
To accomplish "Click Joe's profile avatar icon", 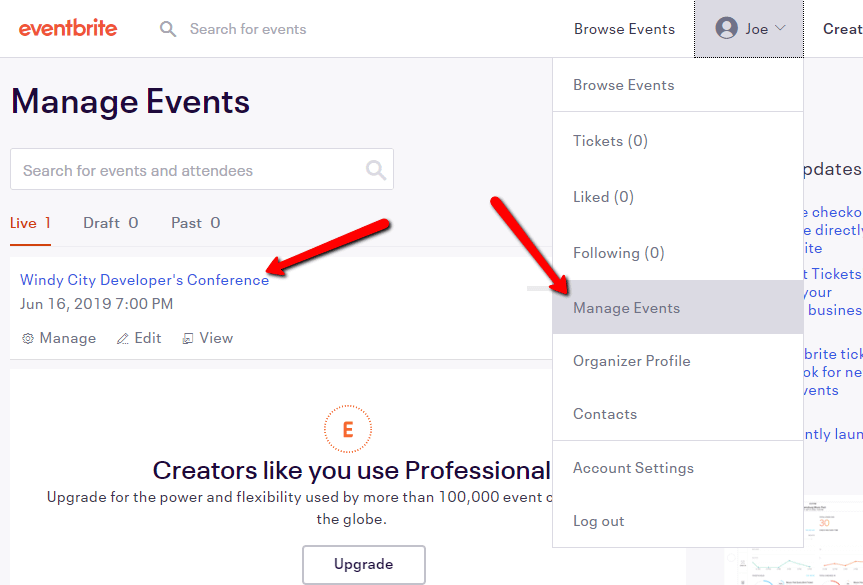I will (727, 28).
